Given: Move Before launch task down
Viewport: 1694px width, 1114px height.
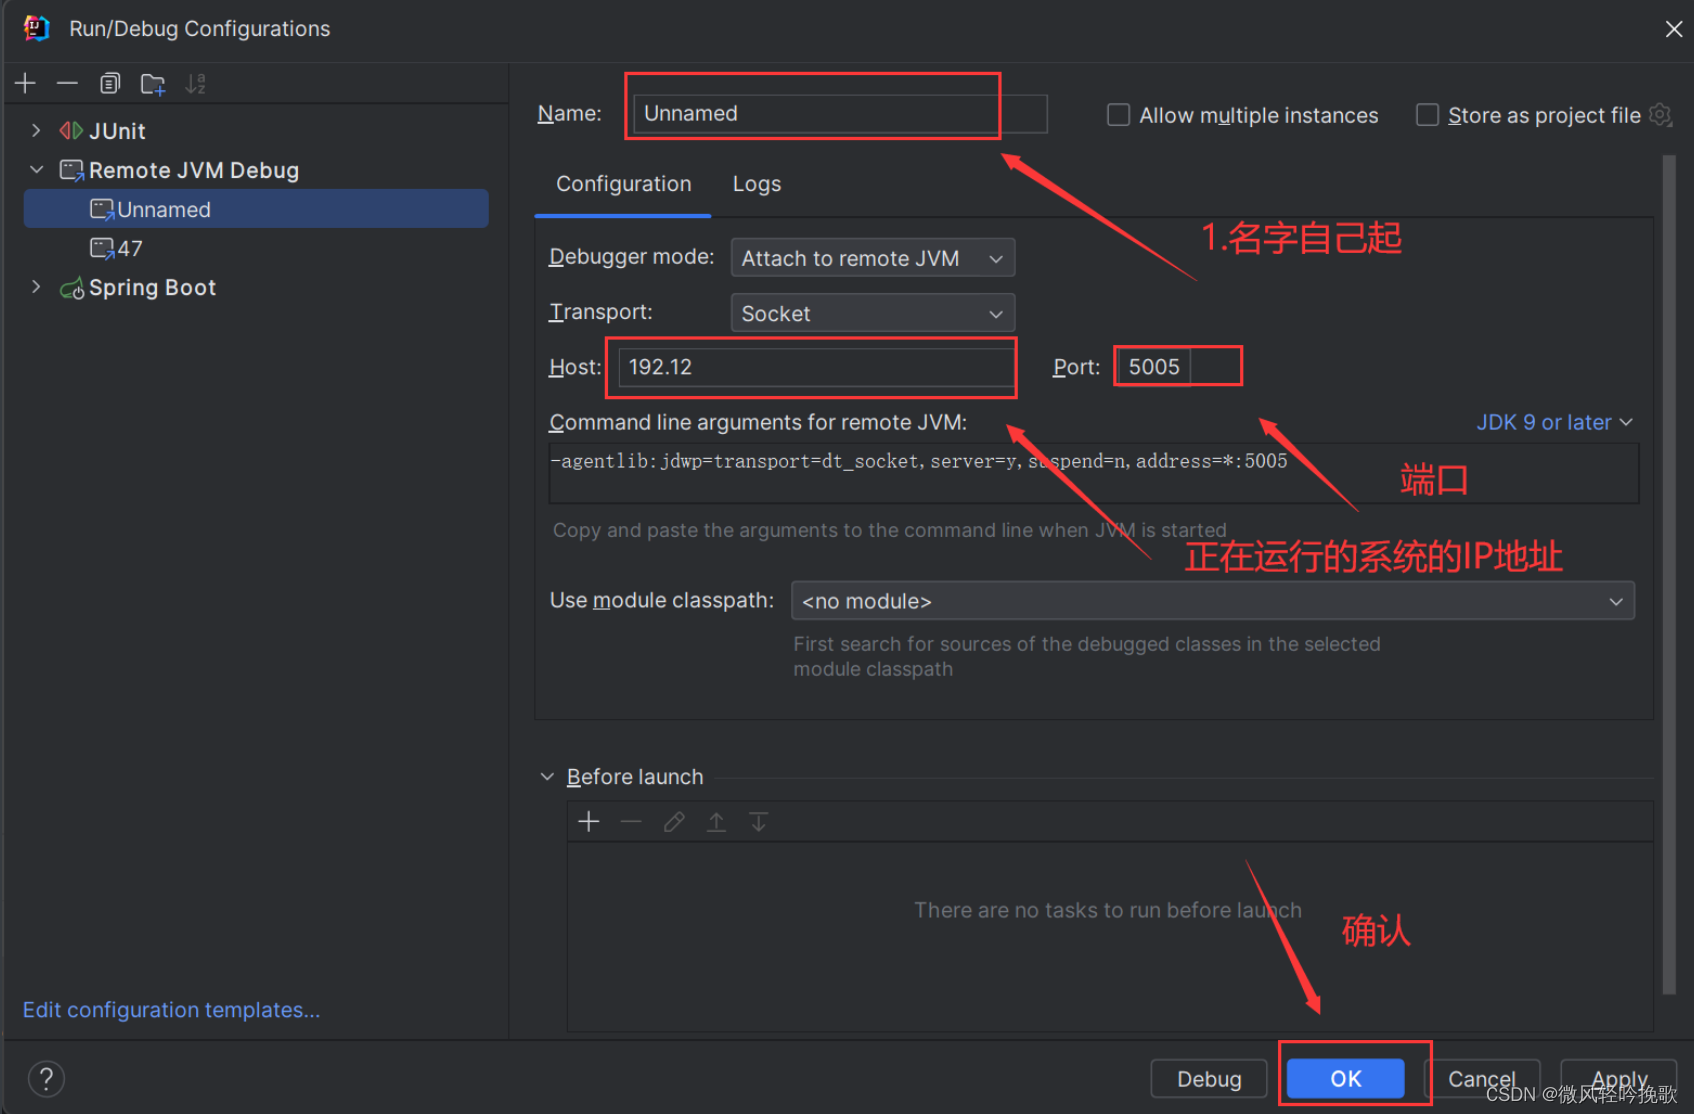Looking at the screenshot, I should (759, 822).
